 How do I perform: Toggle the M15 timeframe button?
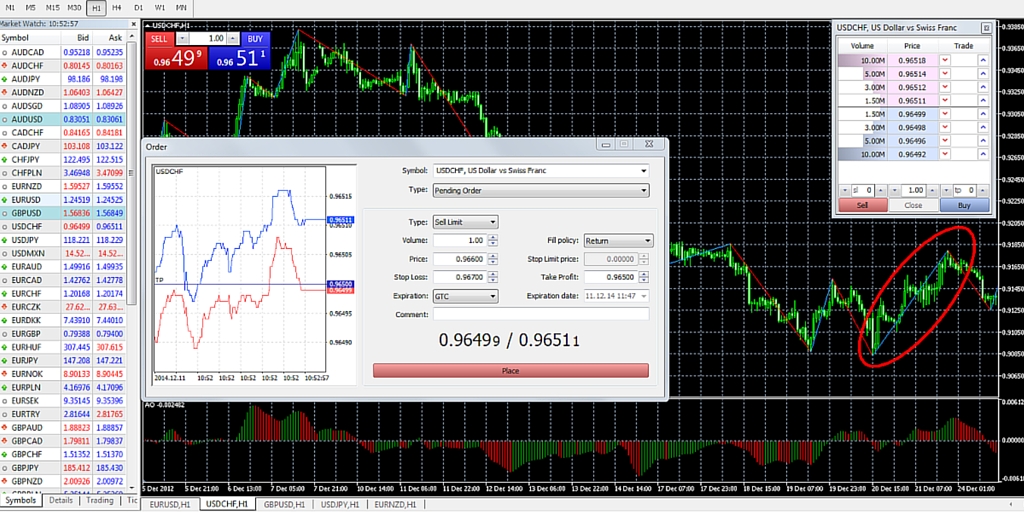(52, 8)
